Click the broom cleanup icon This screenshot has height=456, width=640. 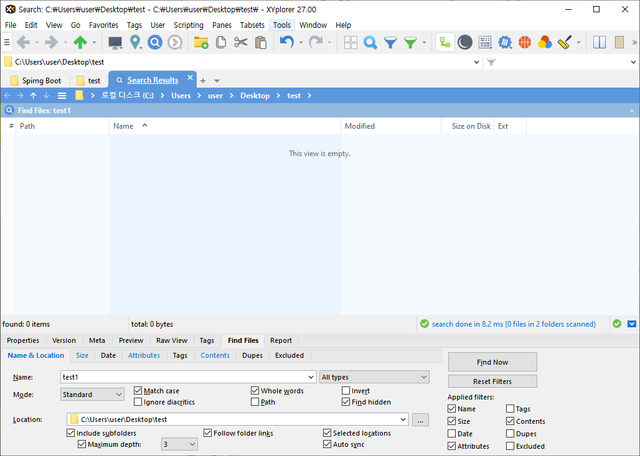tap(565, 42)
